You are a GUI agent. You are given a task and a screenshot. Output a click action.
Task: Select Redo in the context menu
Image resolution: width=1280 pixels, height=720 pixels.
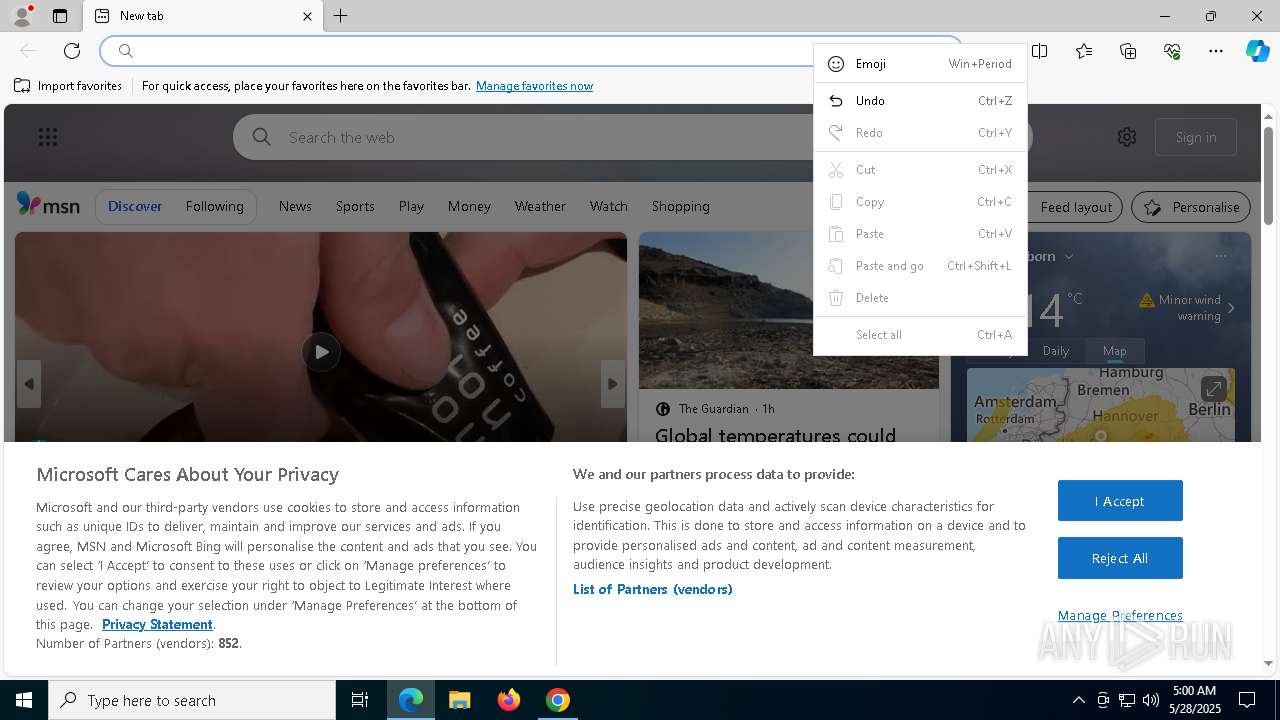920,133
